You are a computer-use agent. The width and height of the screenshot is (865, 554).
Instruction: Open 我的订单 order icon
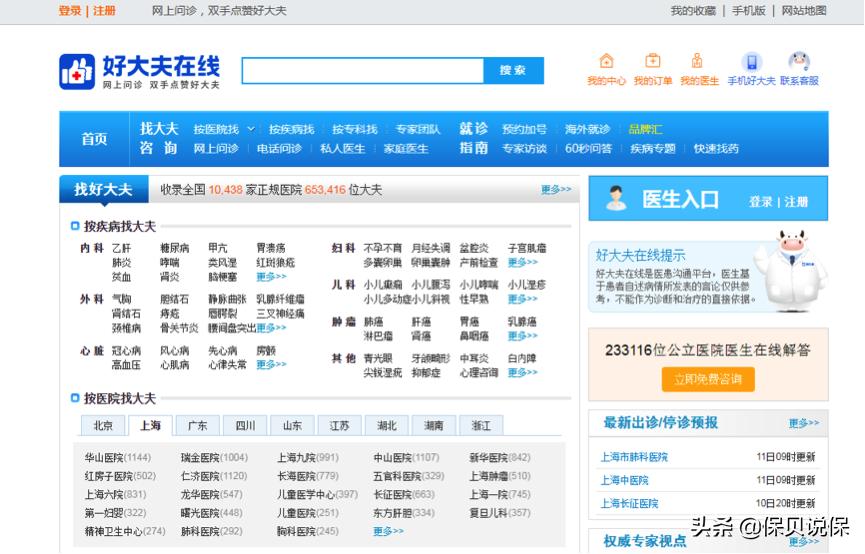coord(653,61)
